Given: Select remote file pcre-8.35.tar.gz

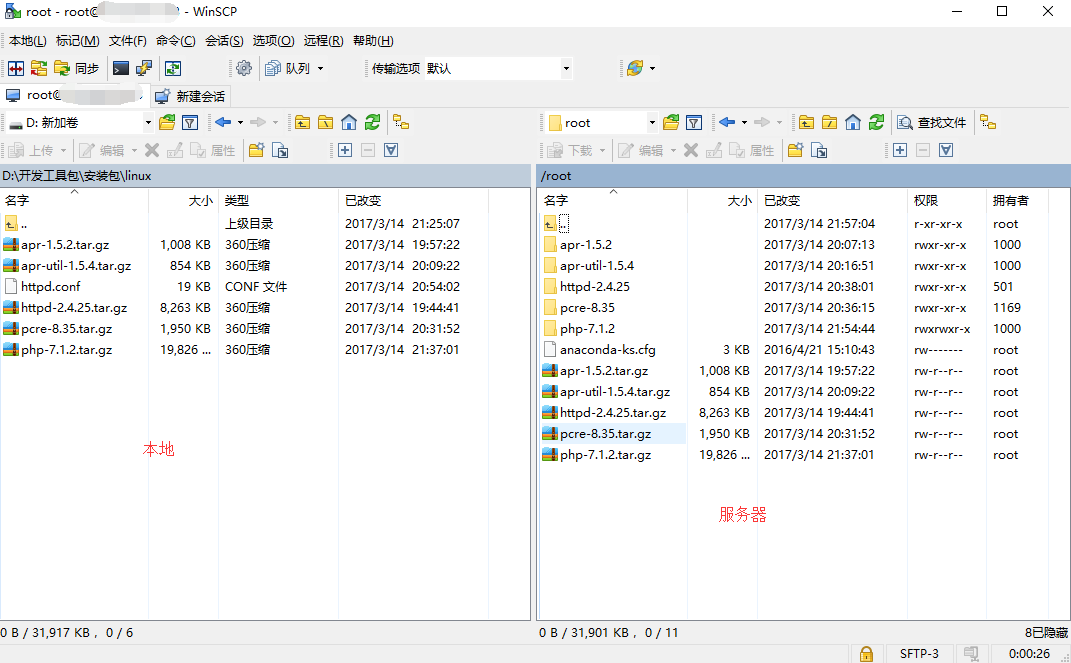Looking at the screenshot, I should (605, 434).
